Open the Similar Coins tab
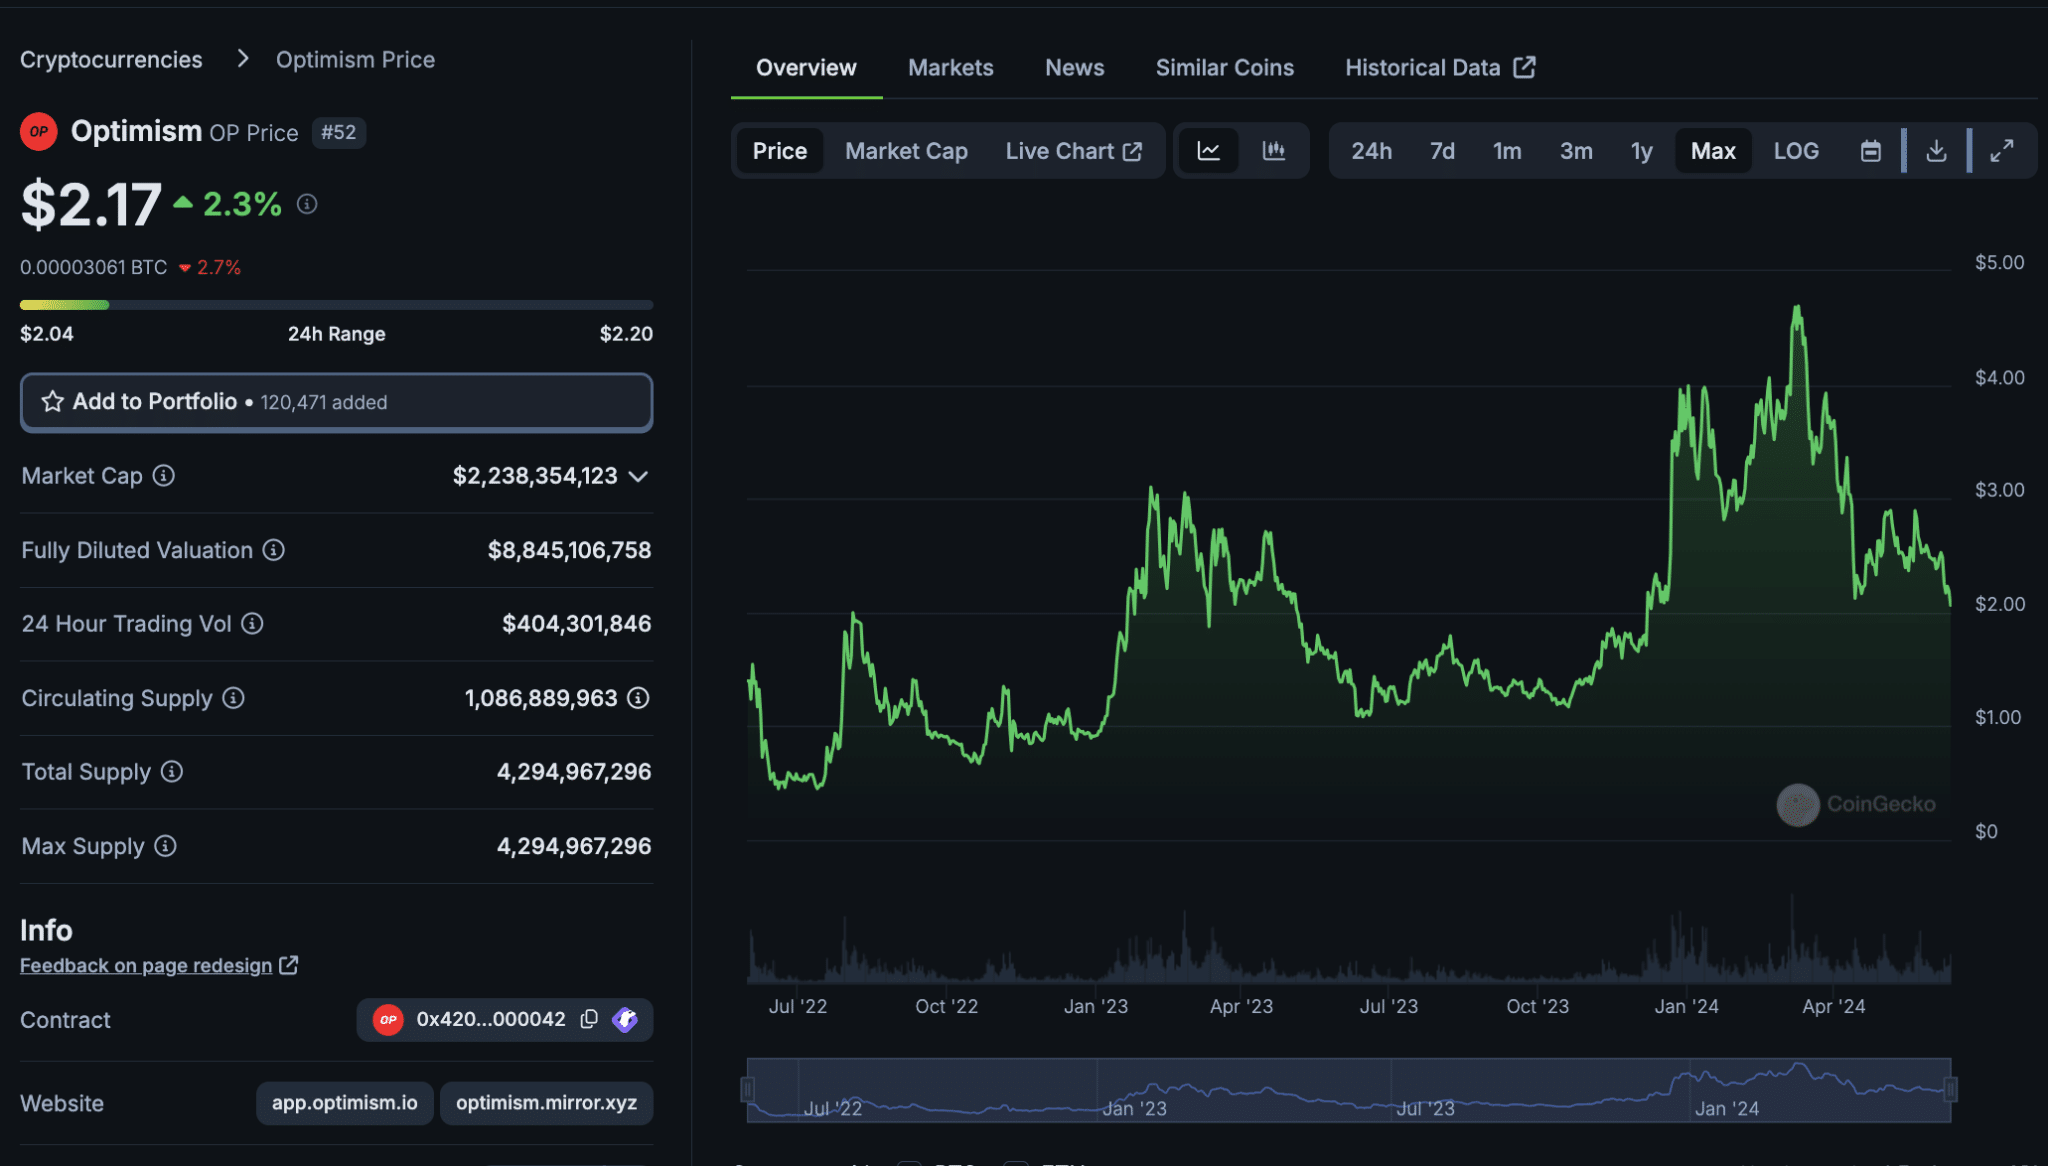This screenshot has height=1166, width=2048. point(1224,68)
